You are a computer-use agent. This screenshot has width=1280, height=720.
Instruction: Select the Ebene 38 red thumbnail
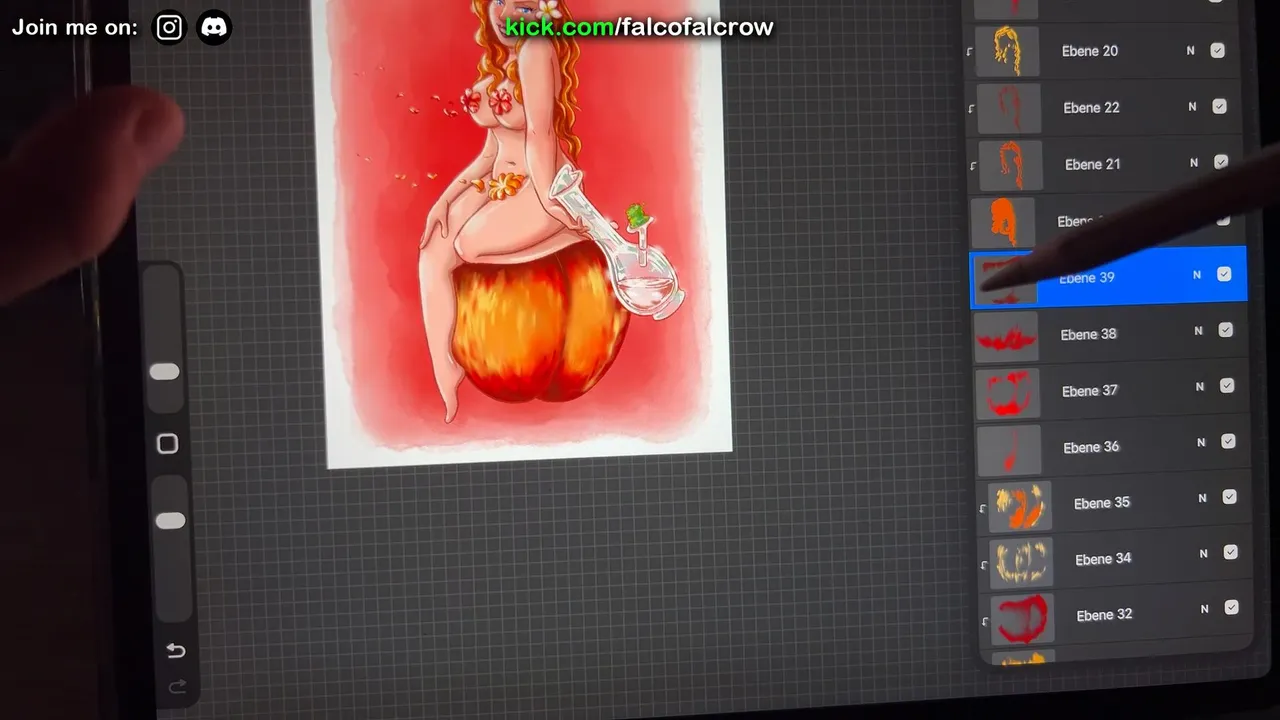point(1006,336)
